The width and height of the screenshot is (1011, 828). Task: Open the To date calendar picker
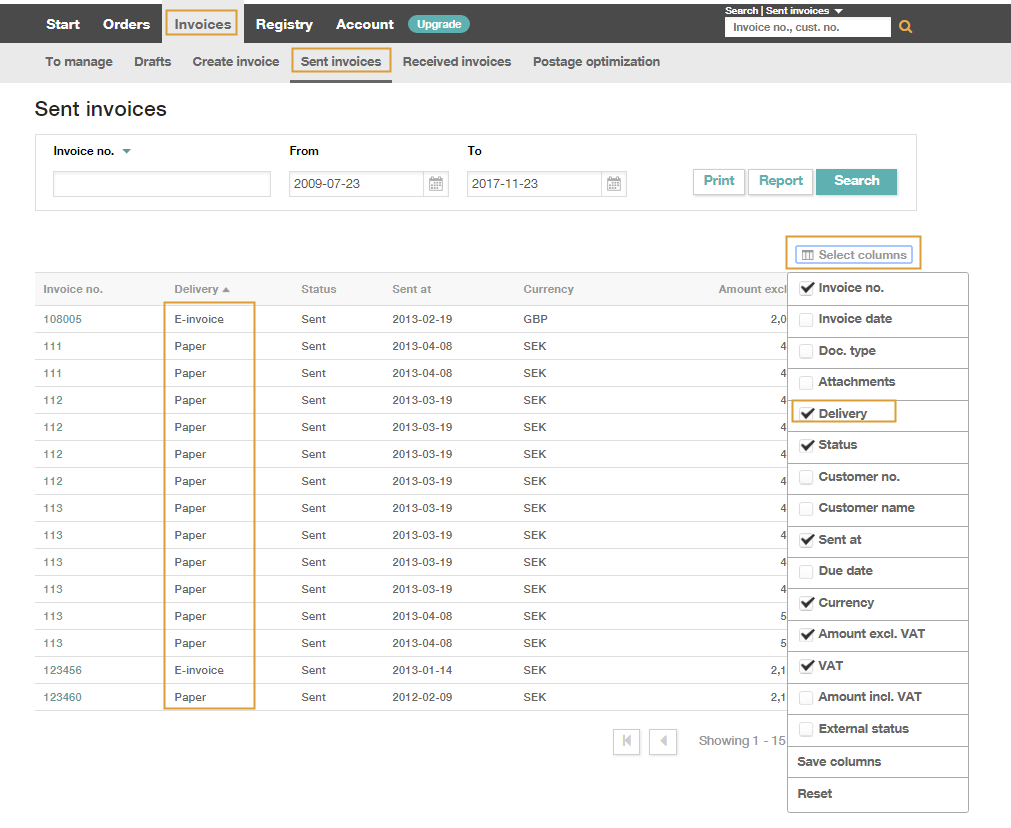[x=614, y=184]
